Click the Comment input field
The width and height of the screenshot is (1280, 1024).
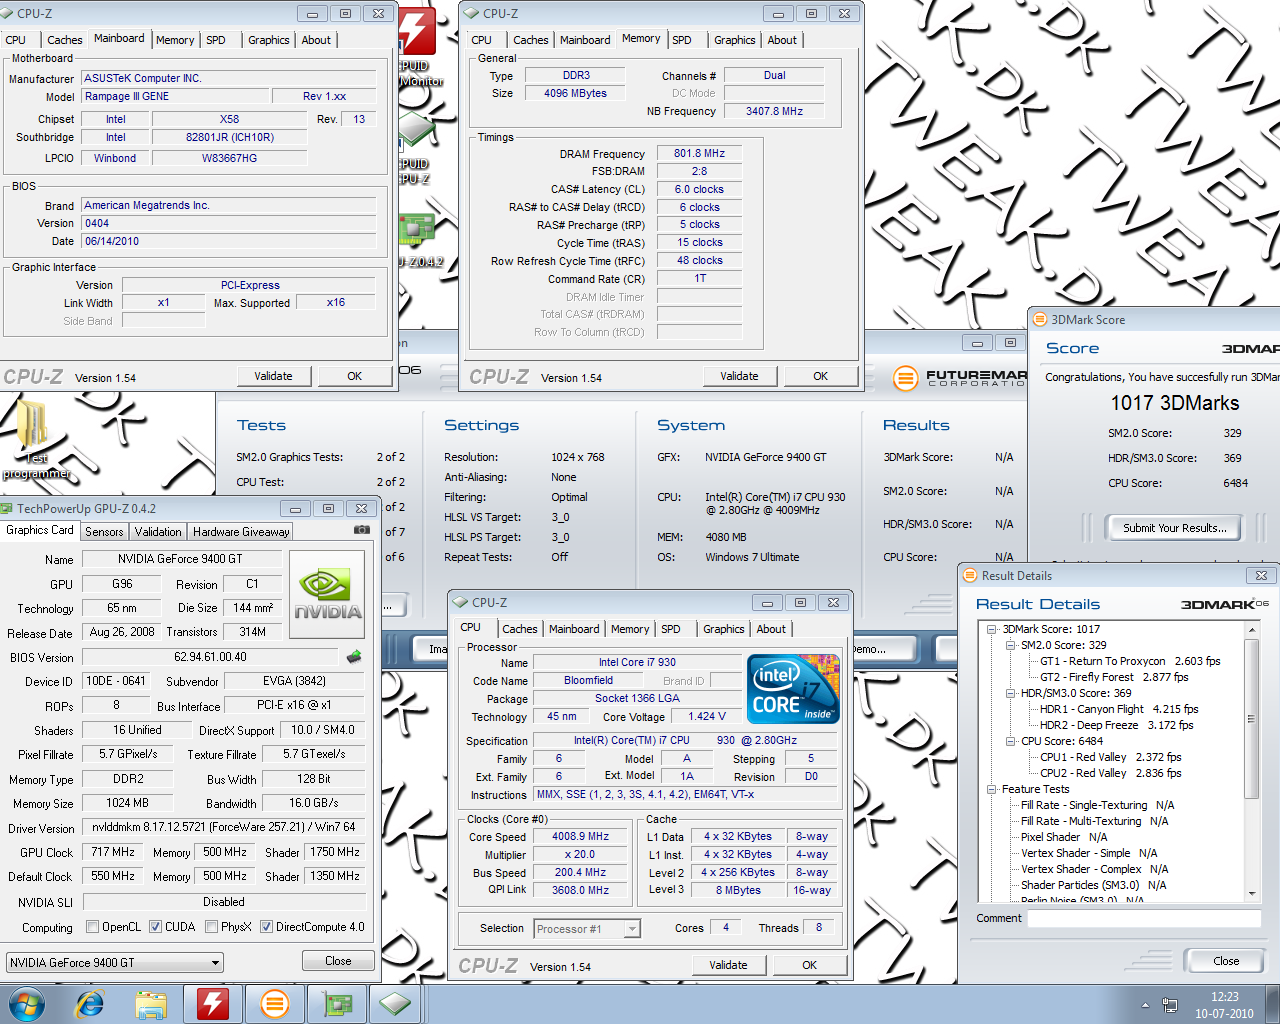tap(1144, 918)
